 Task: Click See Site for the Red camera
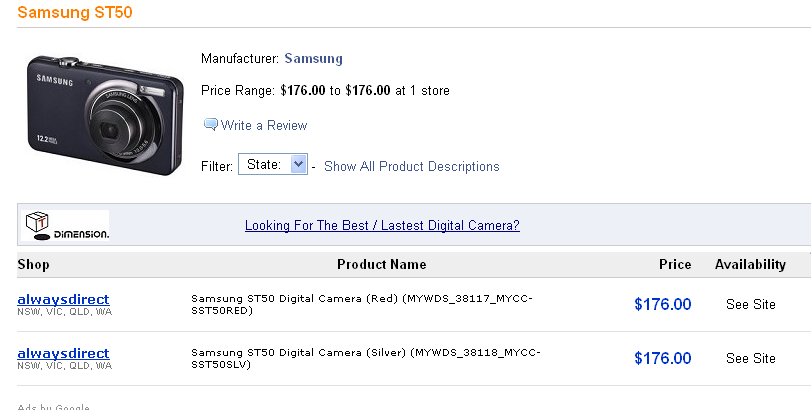click(751, 304)
